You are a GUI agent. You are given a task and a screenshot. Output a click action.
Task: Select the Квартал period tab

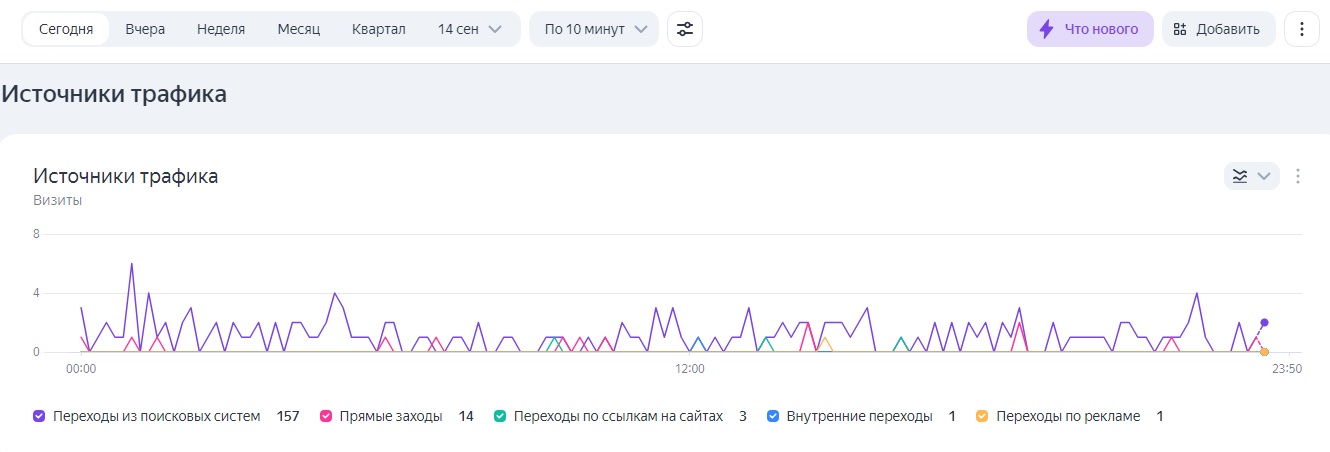[379, 29]
